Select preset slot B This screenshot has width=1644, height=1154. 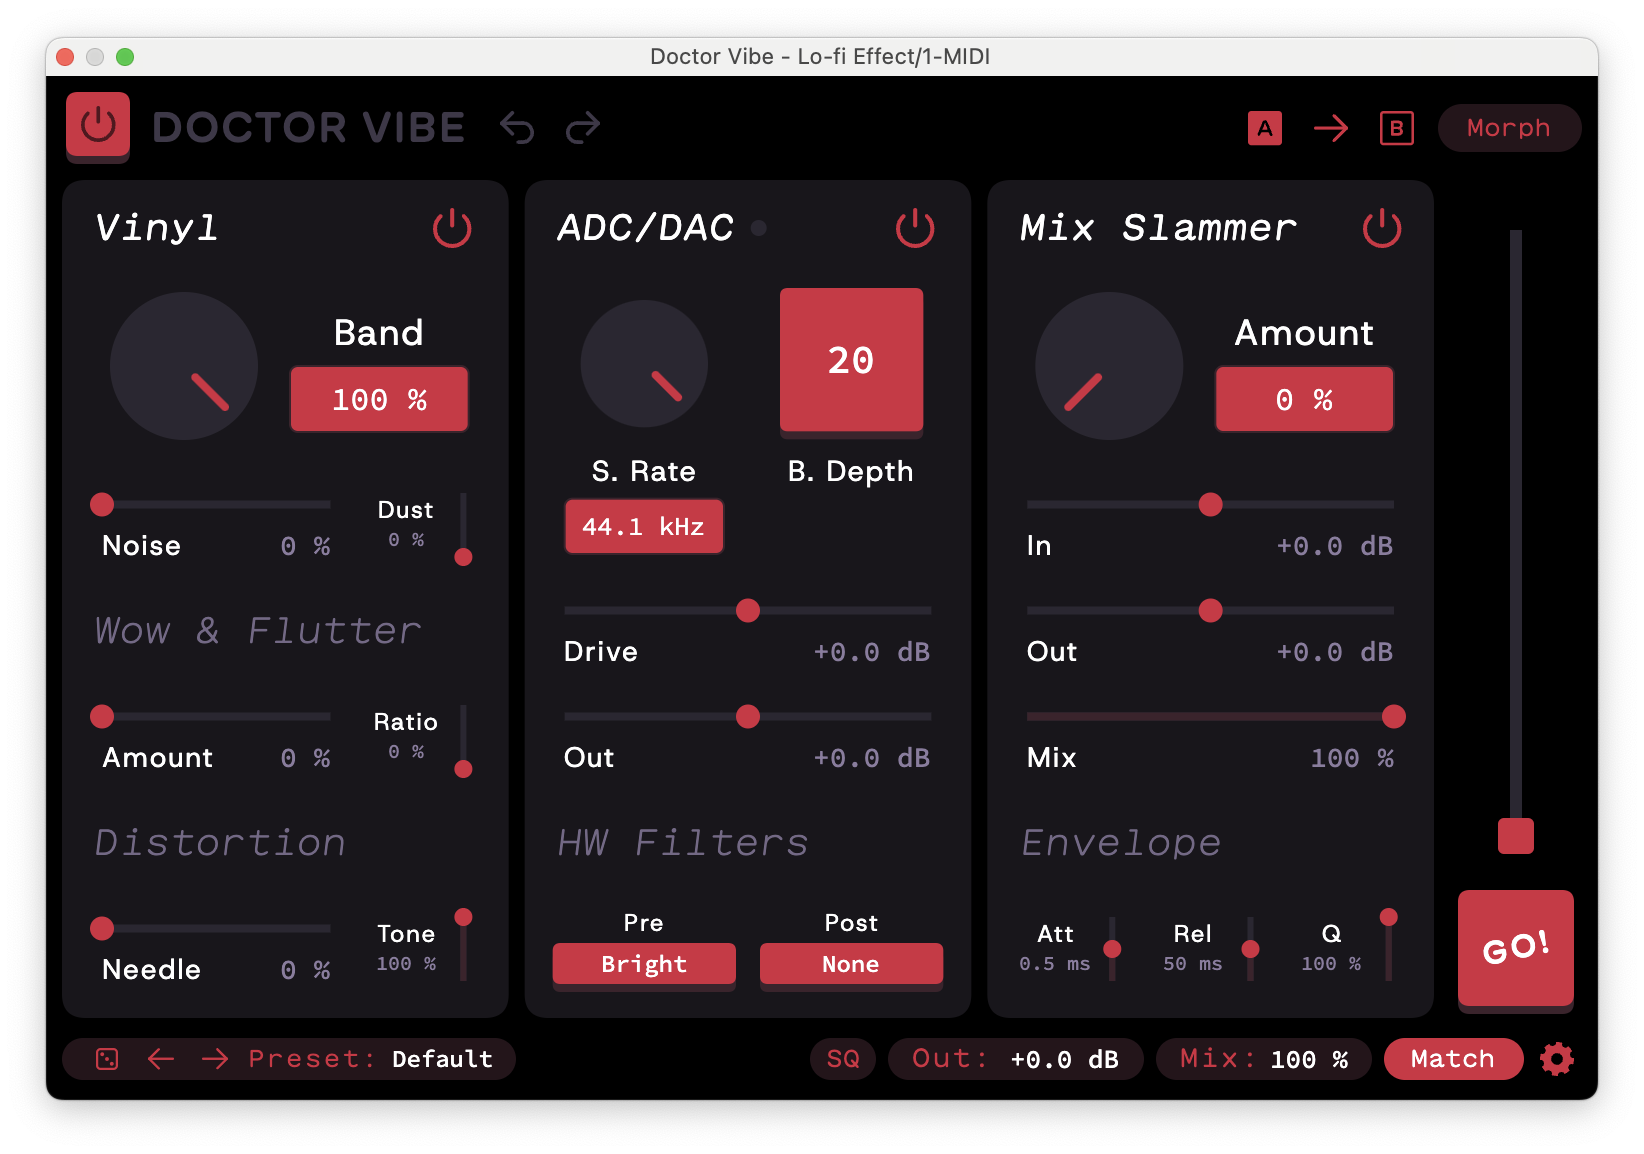click(1396, 128)
